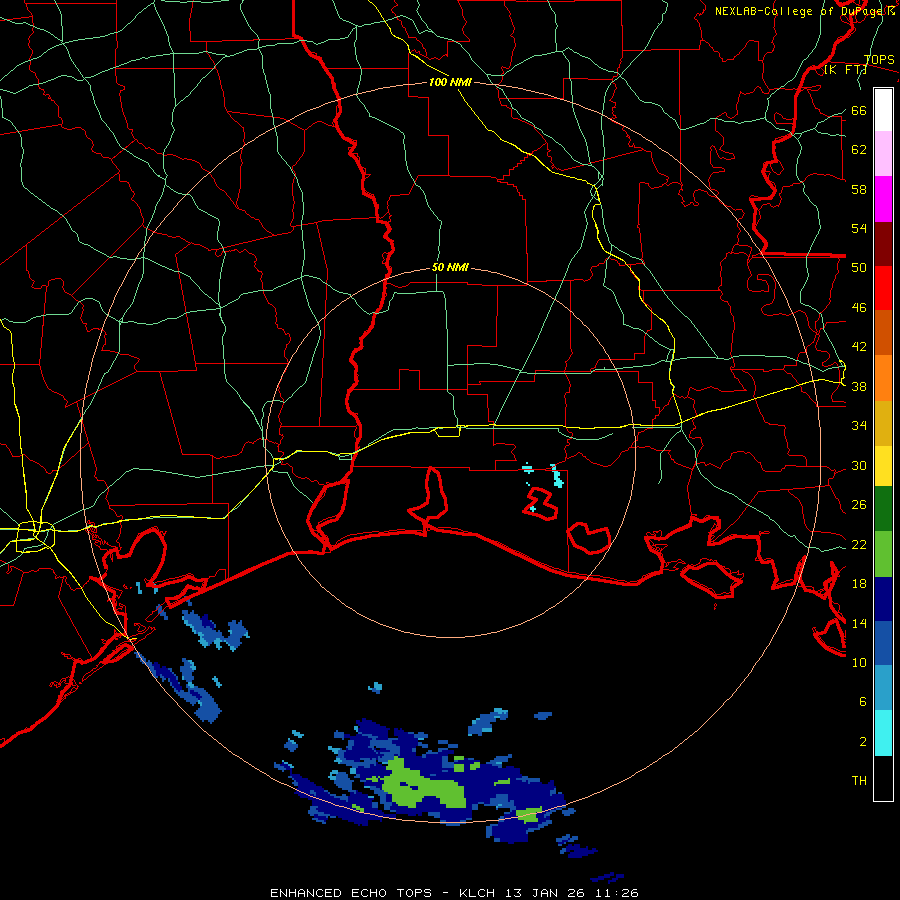Select the light green 26 color swatch
The width and height of the screenshot is (900, 900).
[883, 554]
